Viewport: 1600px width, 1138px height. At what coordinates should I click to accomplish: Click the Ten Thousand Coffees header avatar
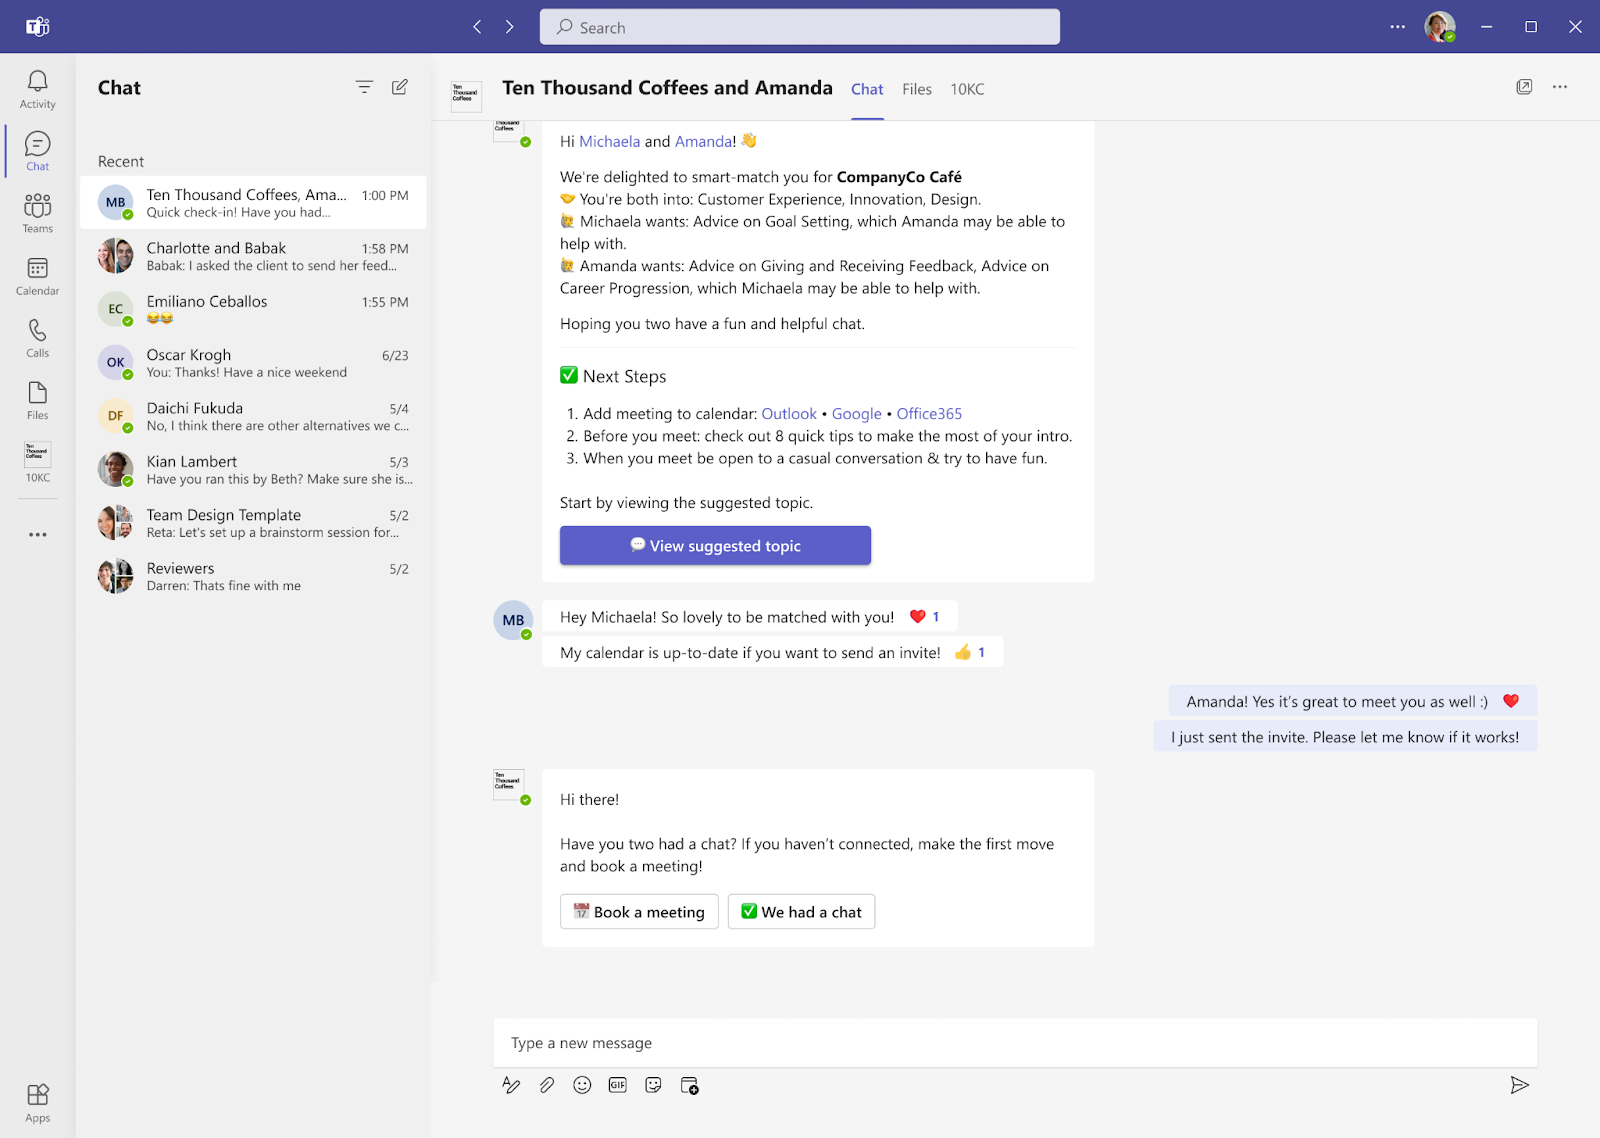pos(466,96)
